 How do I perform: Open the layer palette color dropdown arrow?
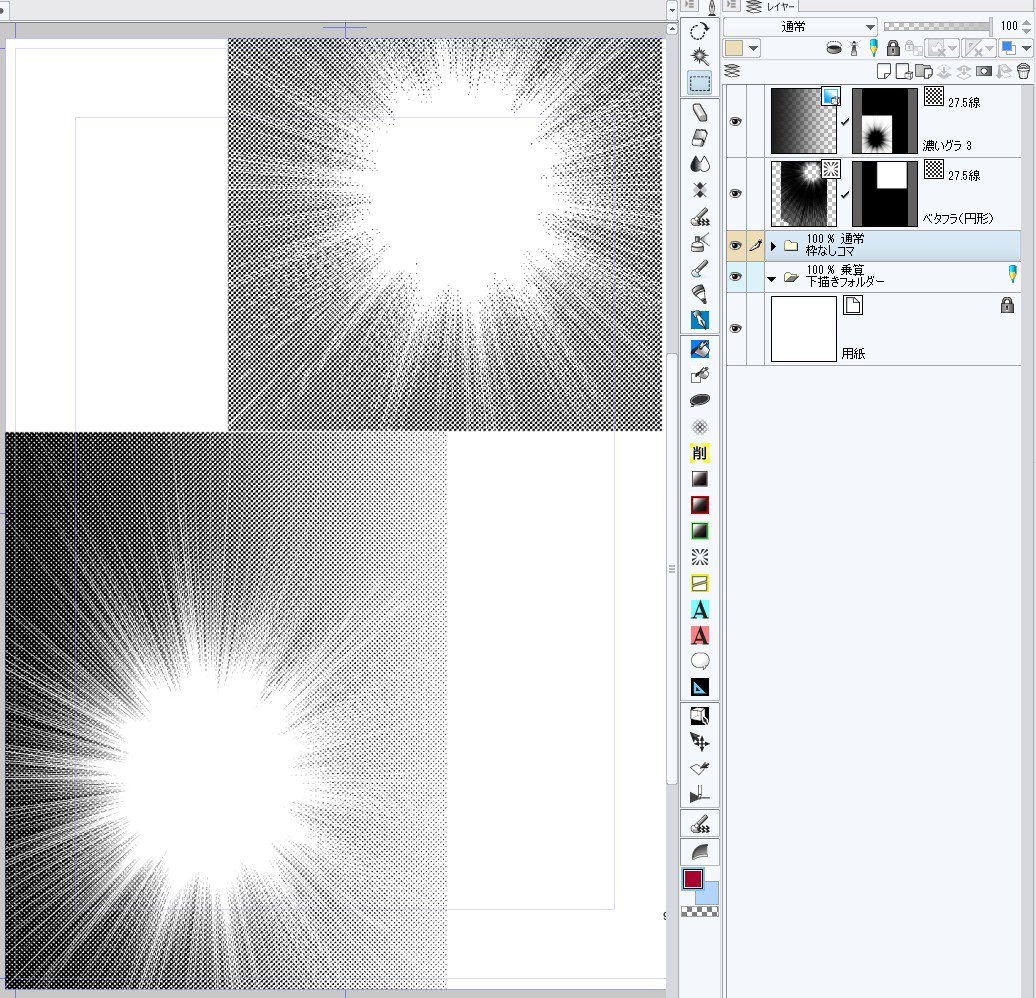point(753,48)
